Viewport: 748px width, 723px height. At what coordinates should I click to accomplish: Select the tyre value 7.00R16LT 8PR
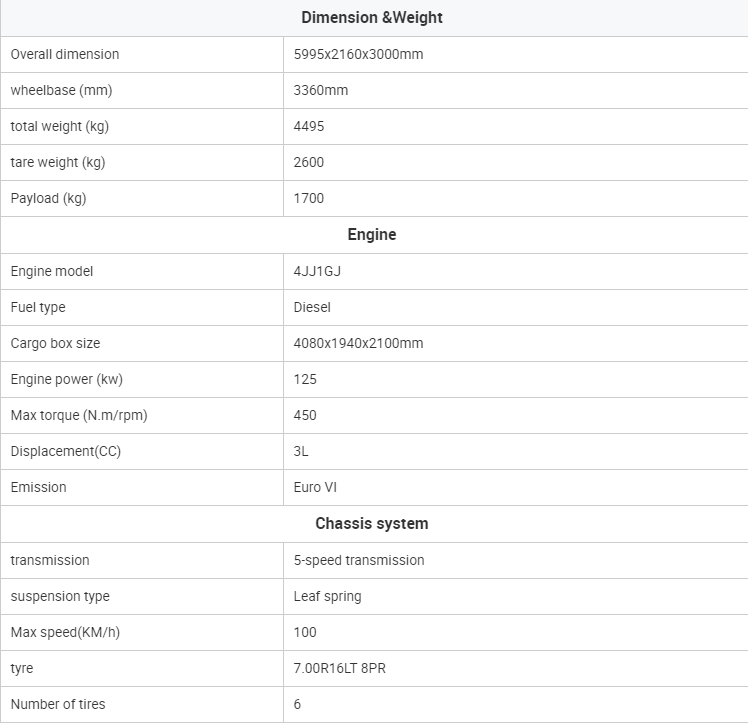[340, 669]
